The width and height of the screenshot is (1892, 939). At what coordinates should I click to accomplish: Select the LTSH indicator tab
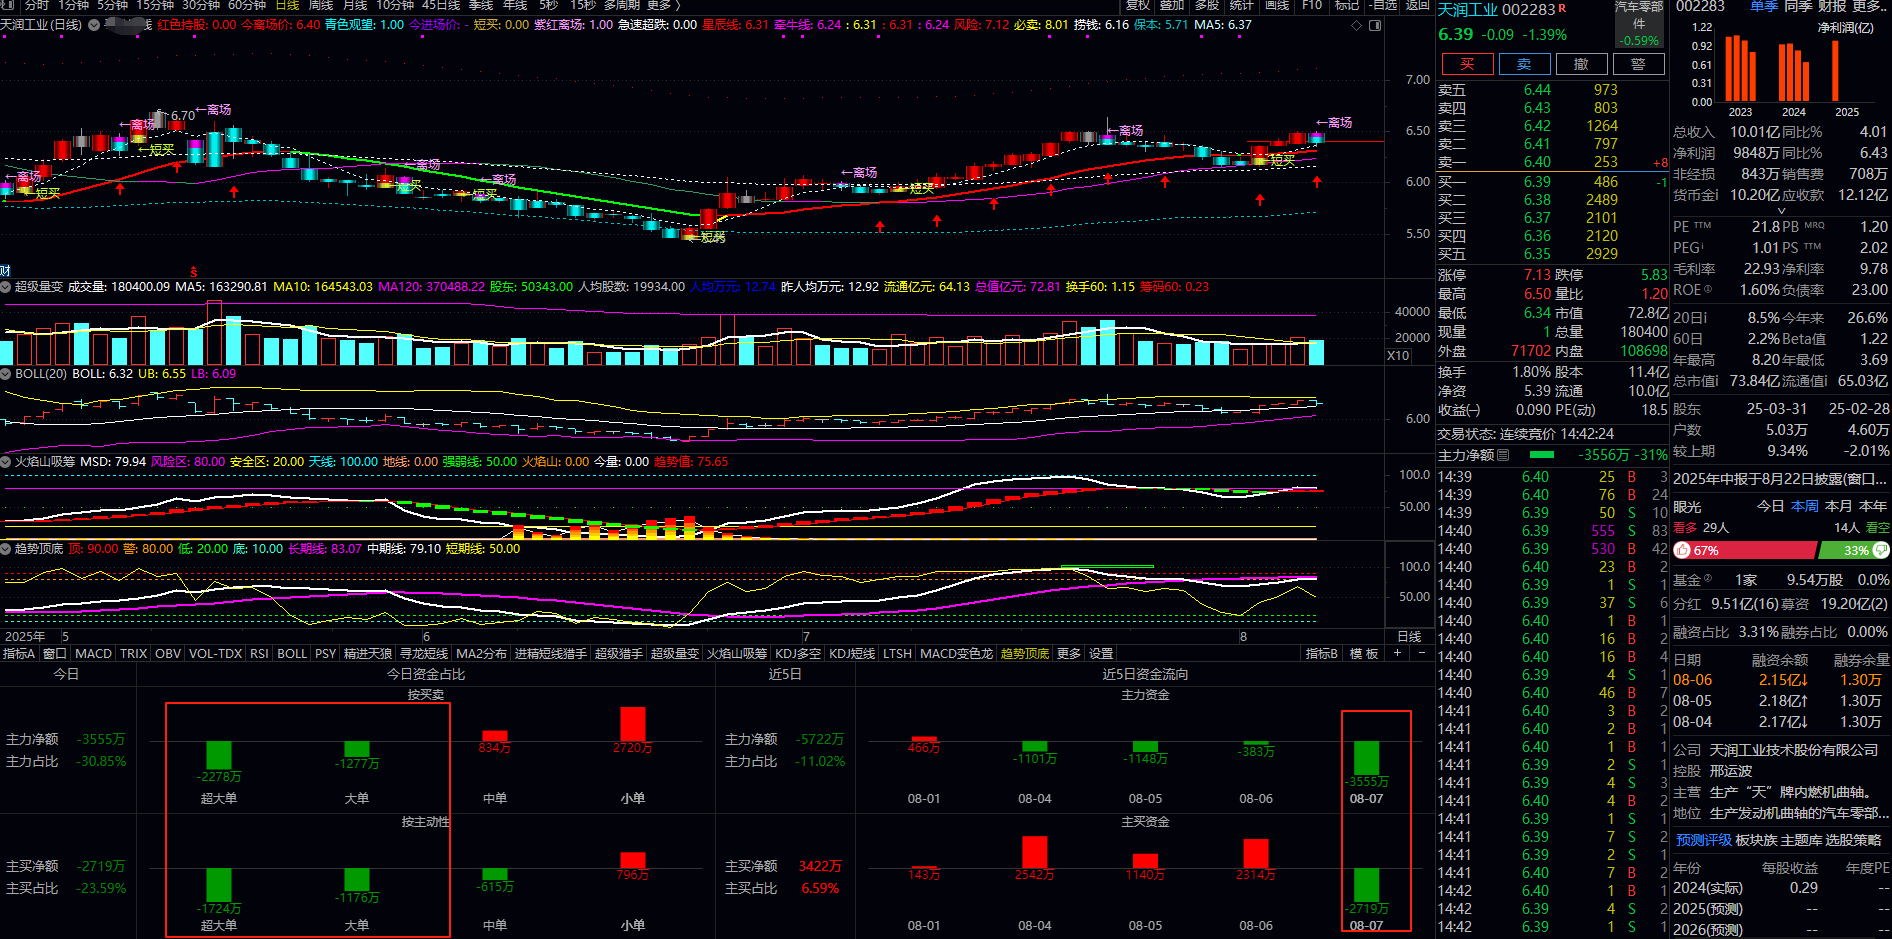pos(897,653)
